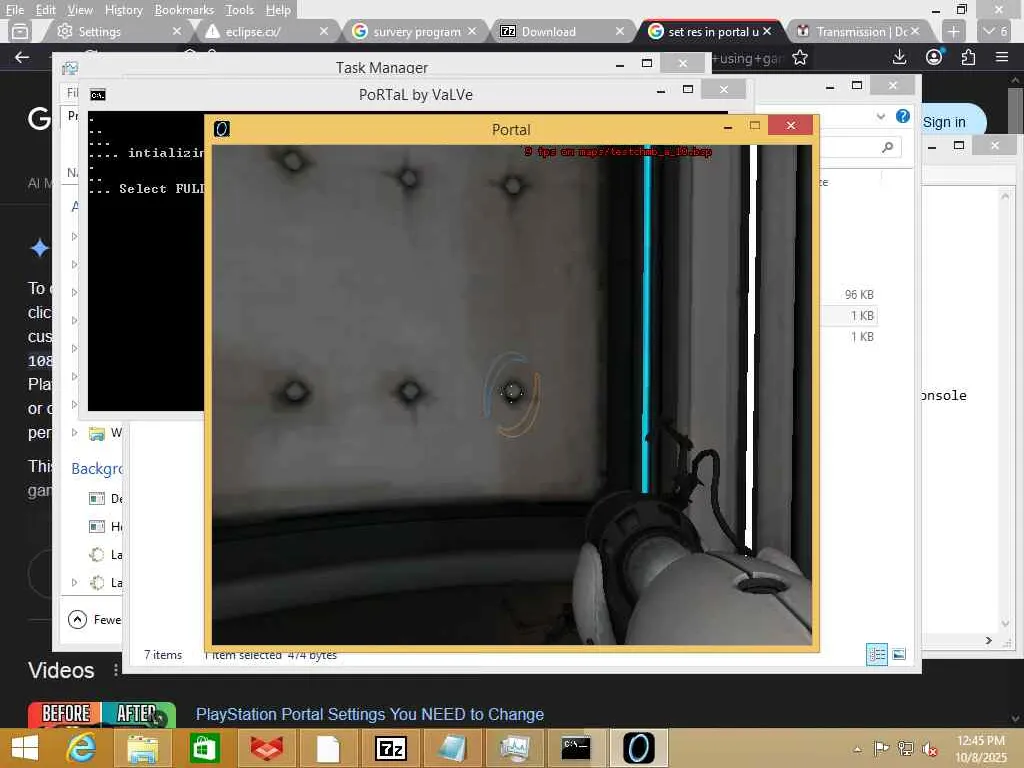The height and width of the screenshot is (768, 1024).
Task: Open the Firefox hamburger application menu
Action: click(x=1002, y=57)
